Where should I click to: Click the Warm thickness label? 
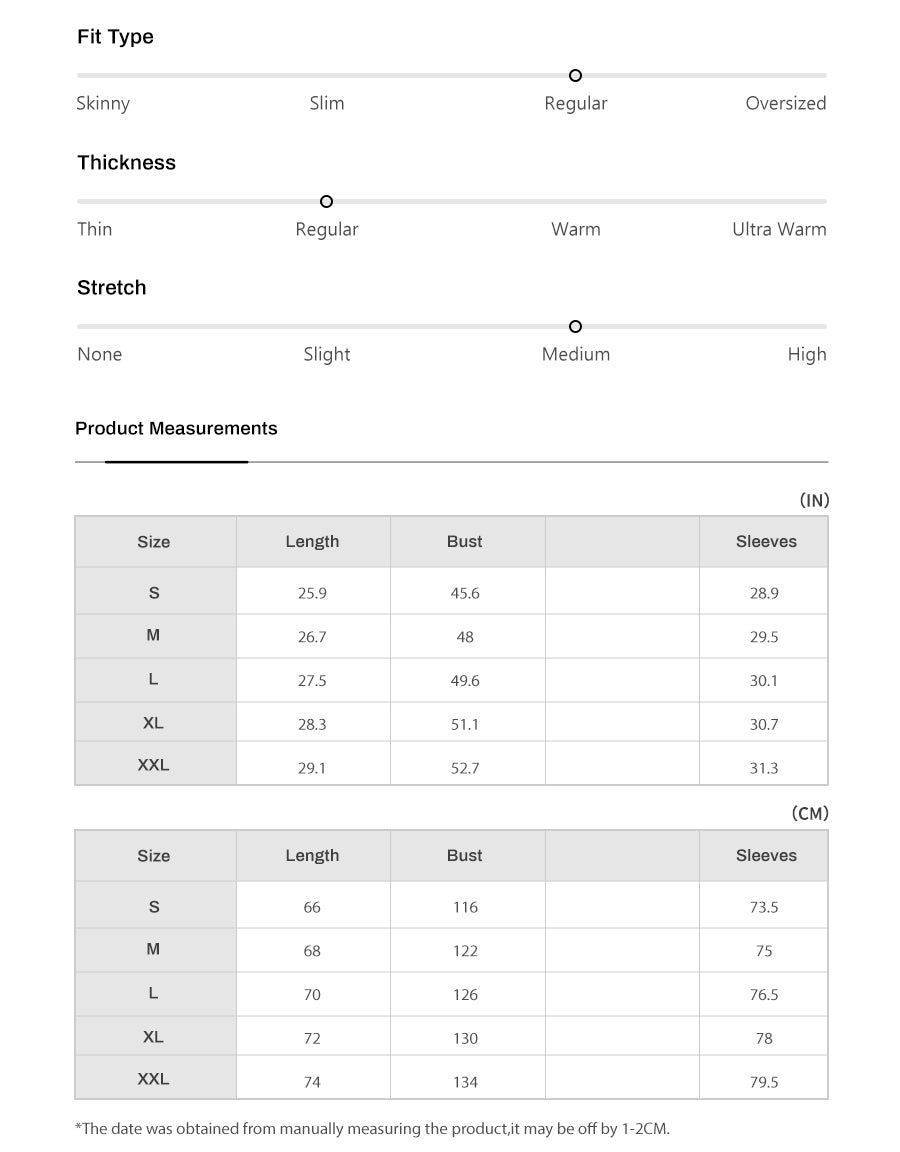tap(575, 229)
